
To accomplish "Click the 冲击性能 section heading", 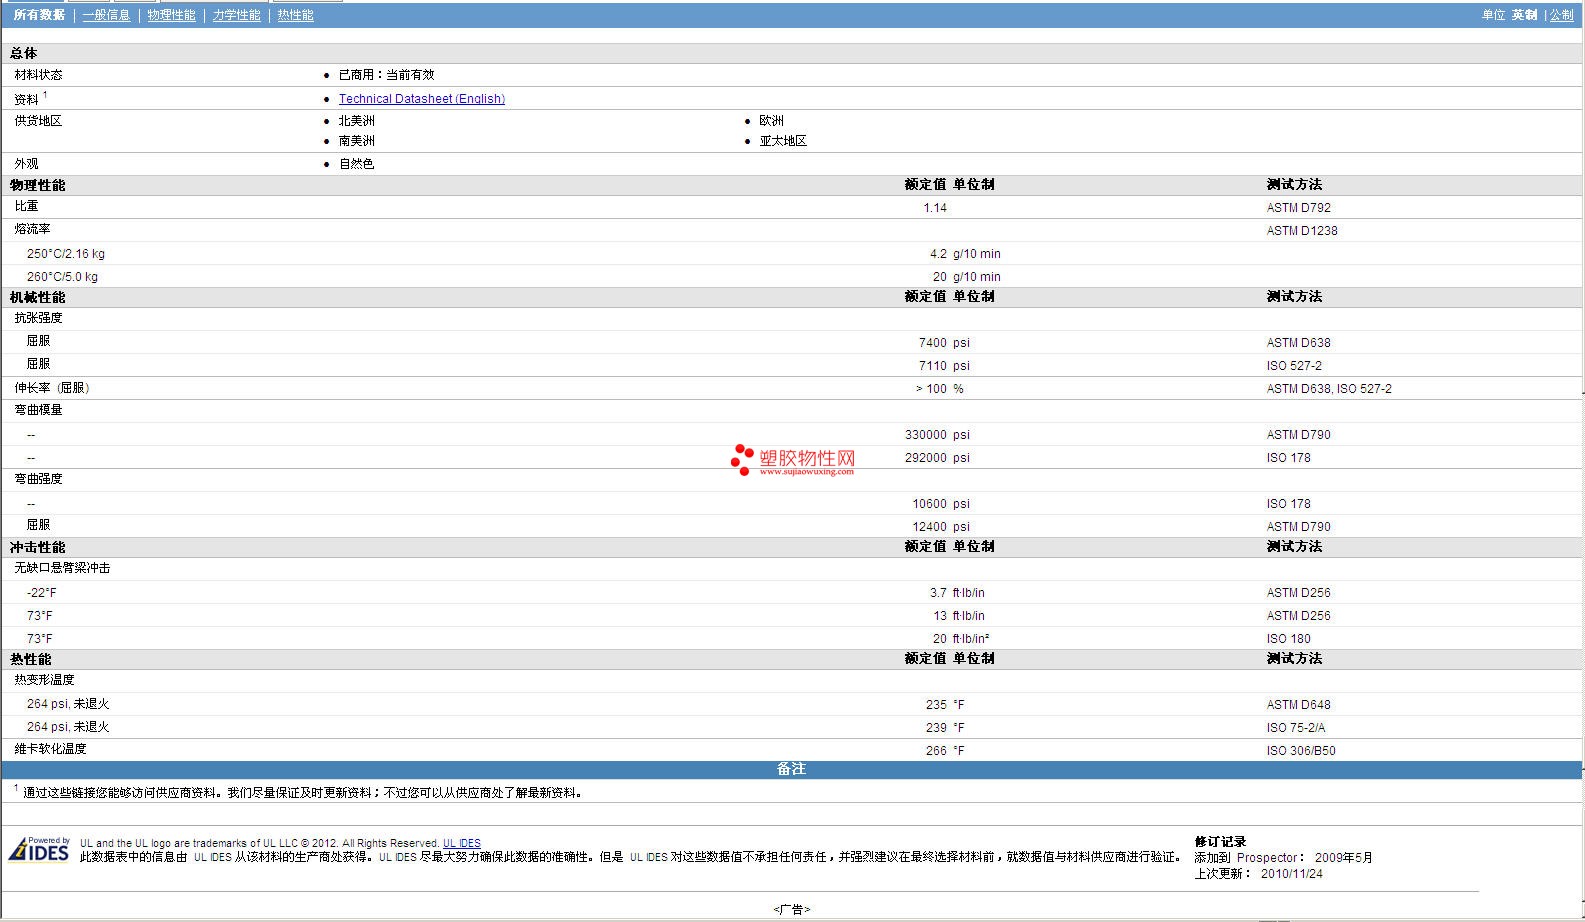I will point(38,547).
